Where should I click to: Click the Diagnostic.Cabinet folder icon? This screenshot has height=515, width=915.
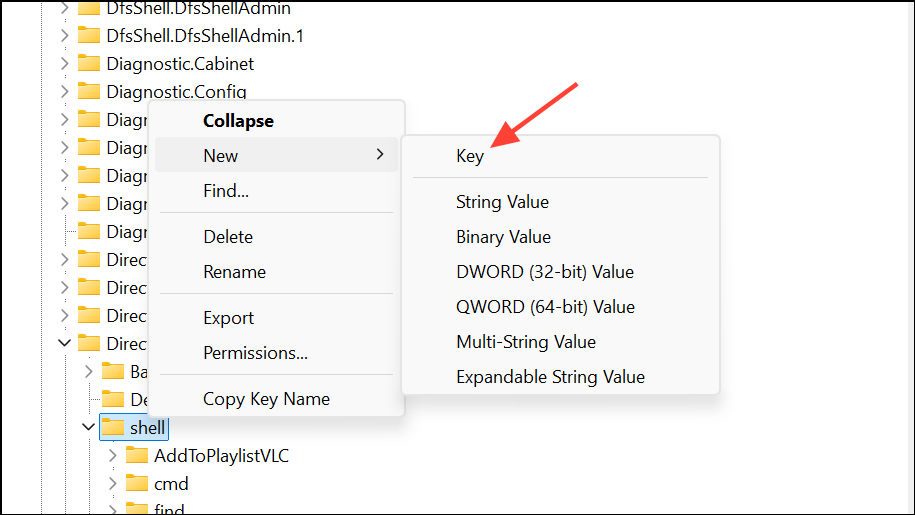click(89, 64)
